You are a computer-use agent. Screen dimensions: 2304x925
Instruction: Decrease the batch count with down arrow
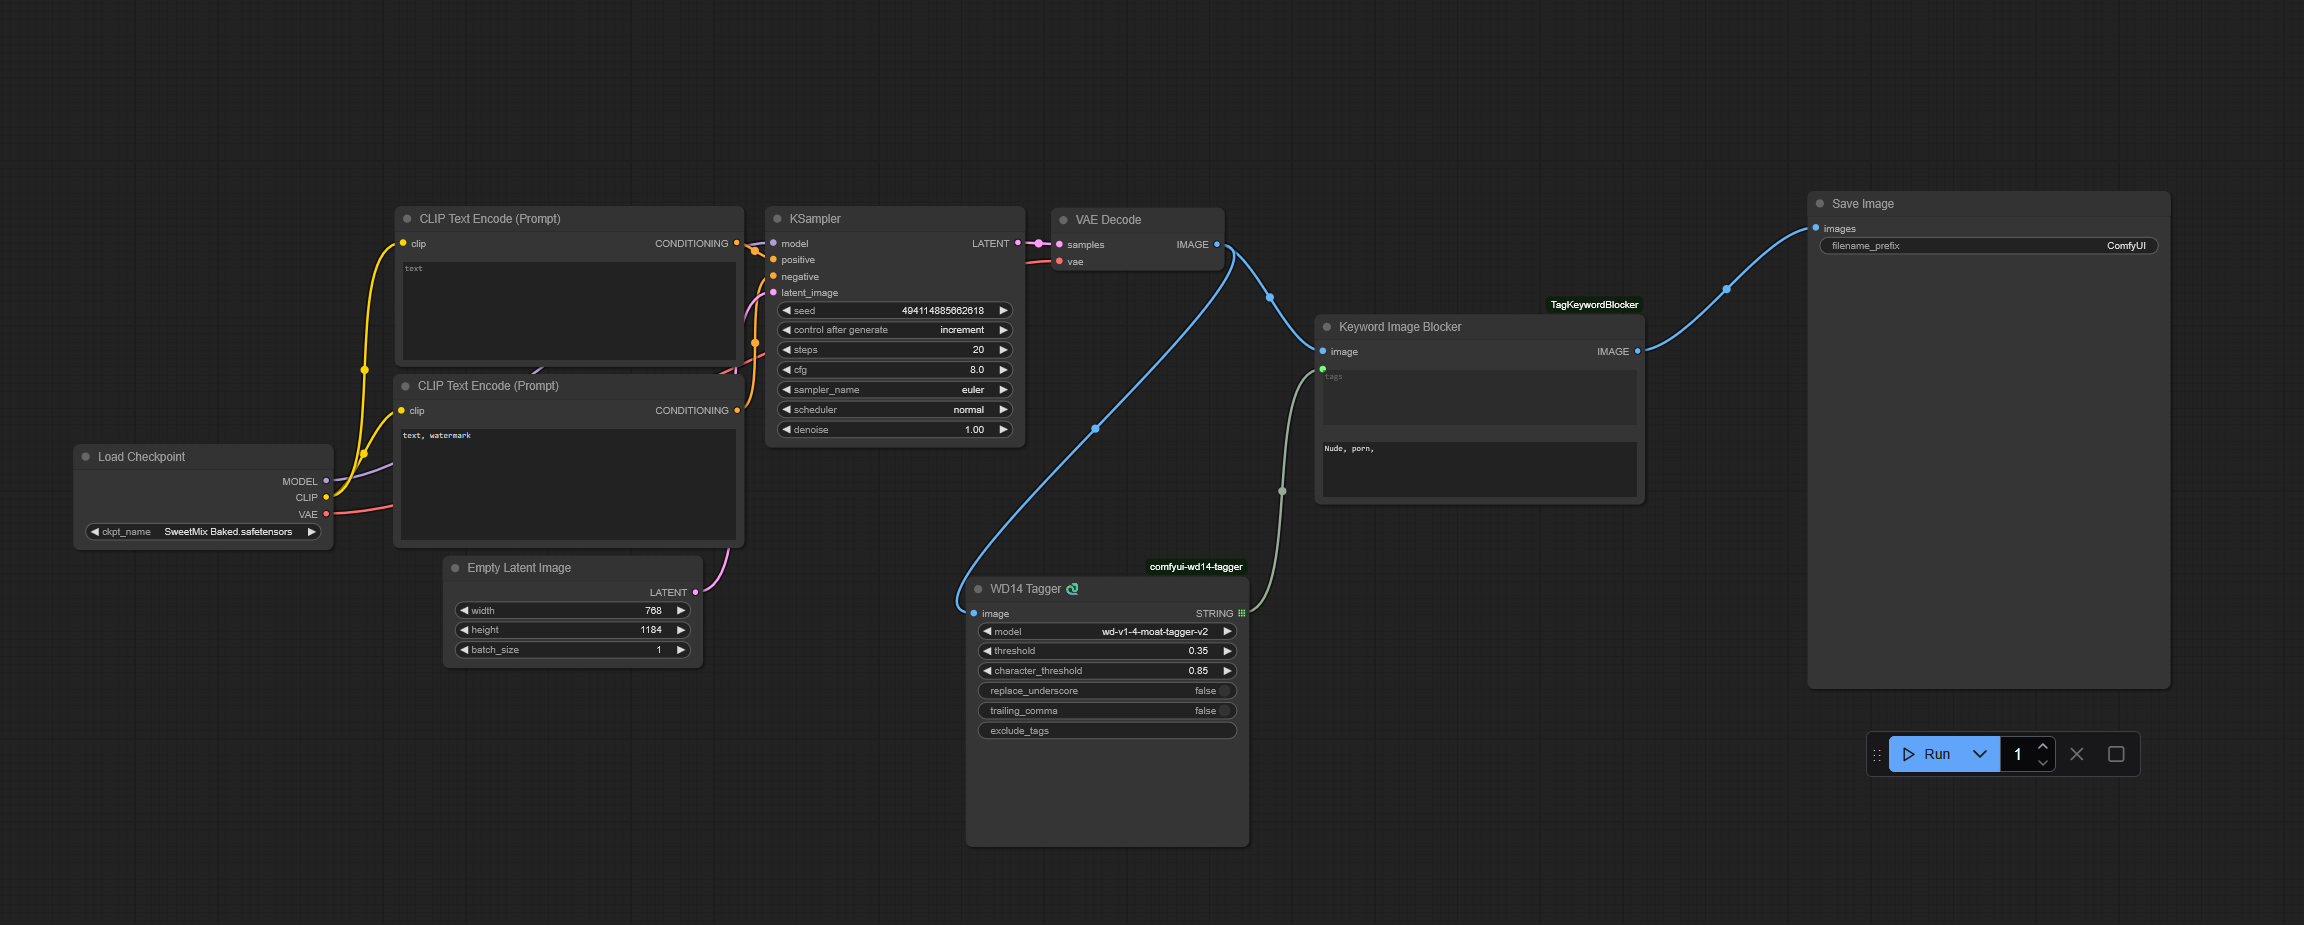pos(2043,763)
